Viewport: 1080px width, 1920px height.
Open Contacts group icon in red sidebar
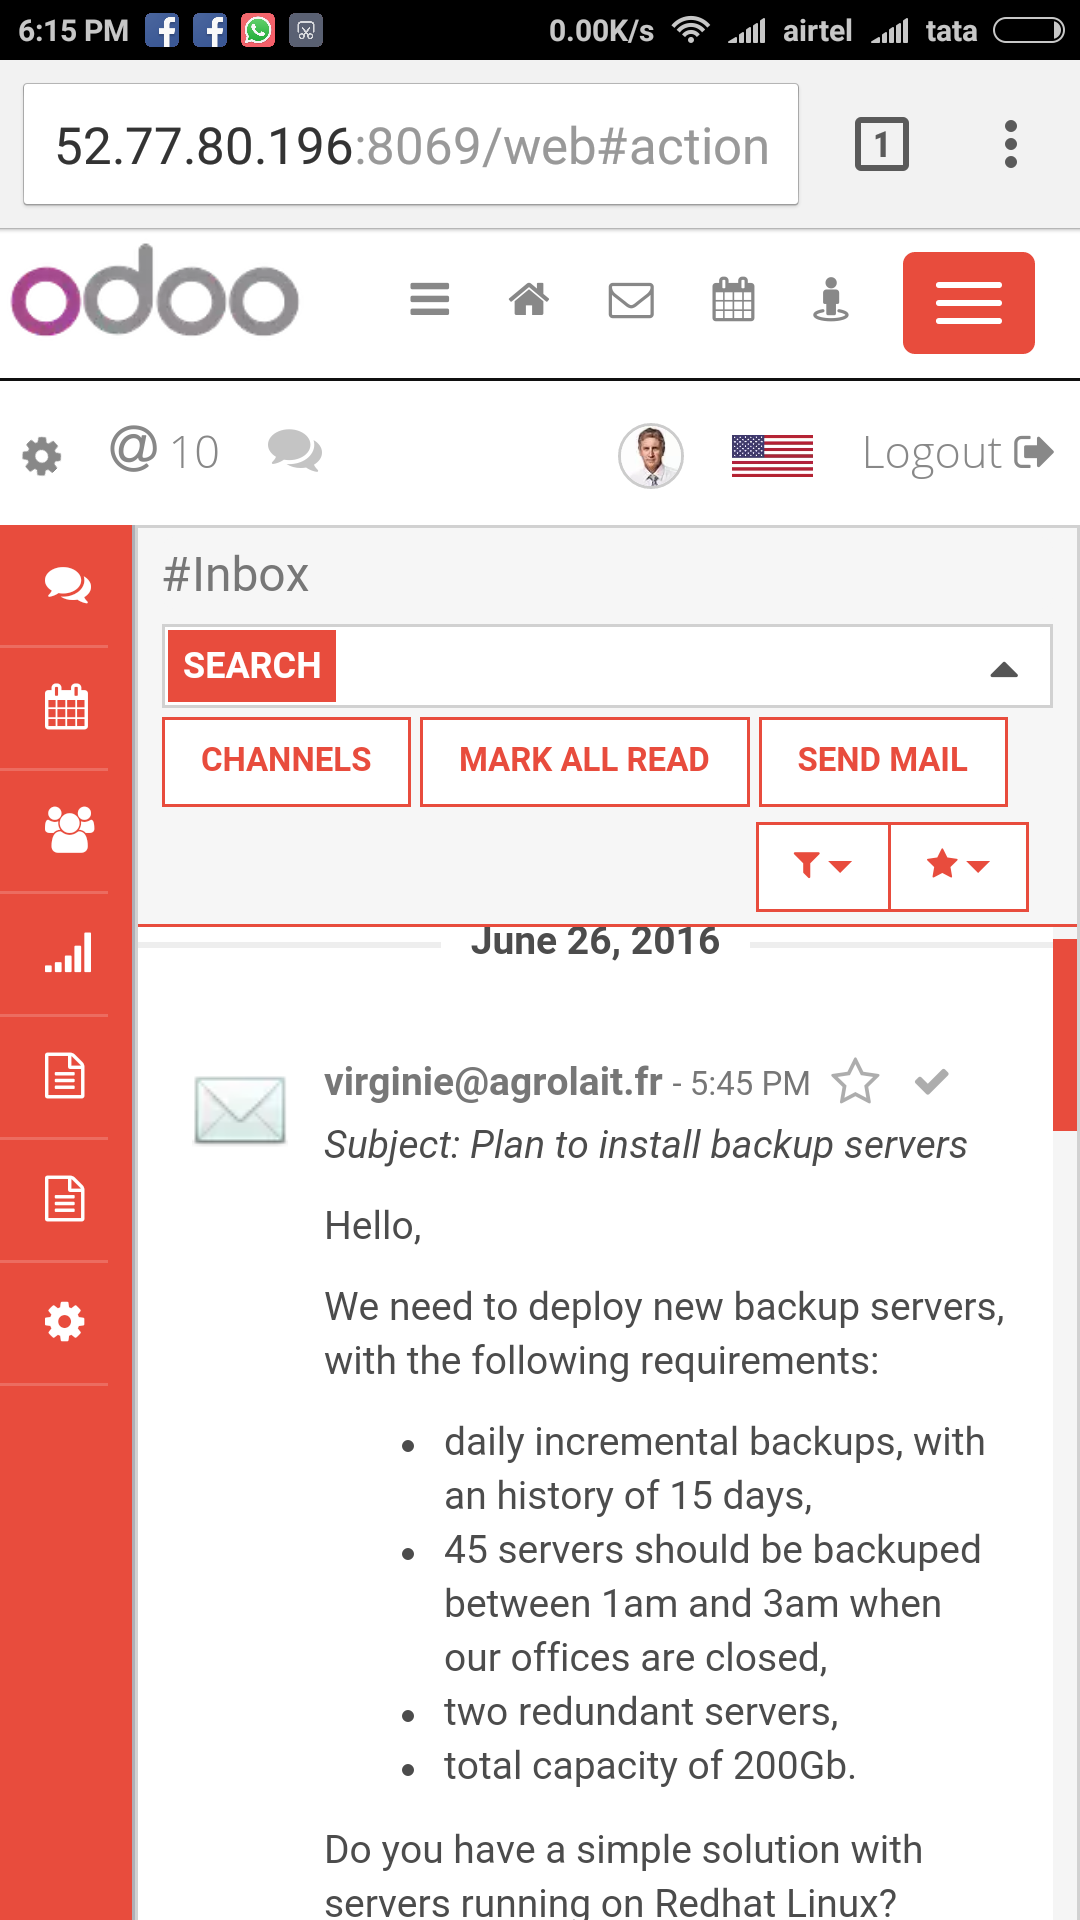tap(69, 829)
